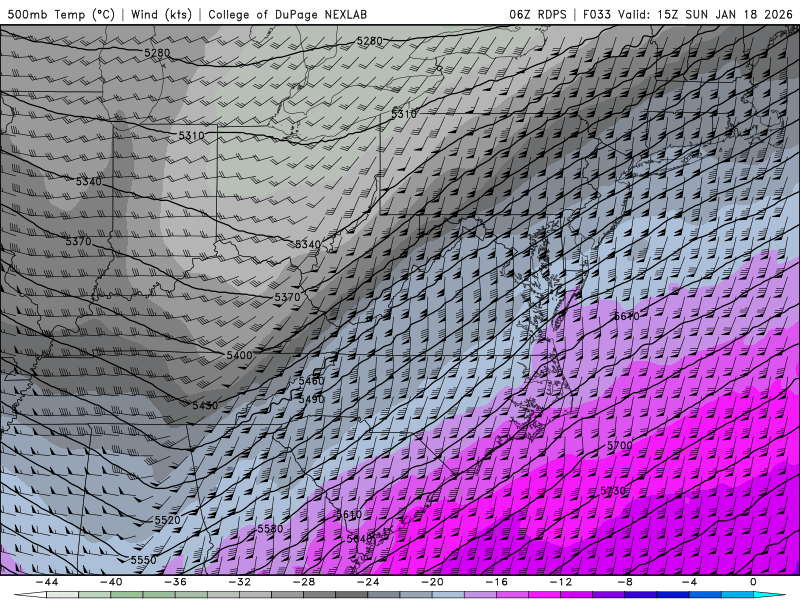The width and height of the screenshot is (800, 600).
Task: Click the 'Wind (kts)' header label
Action: [161, 14]
